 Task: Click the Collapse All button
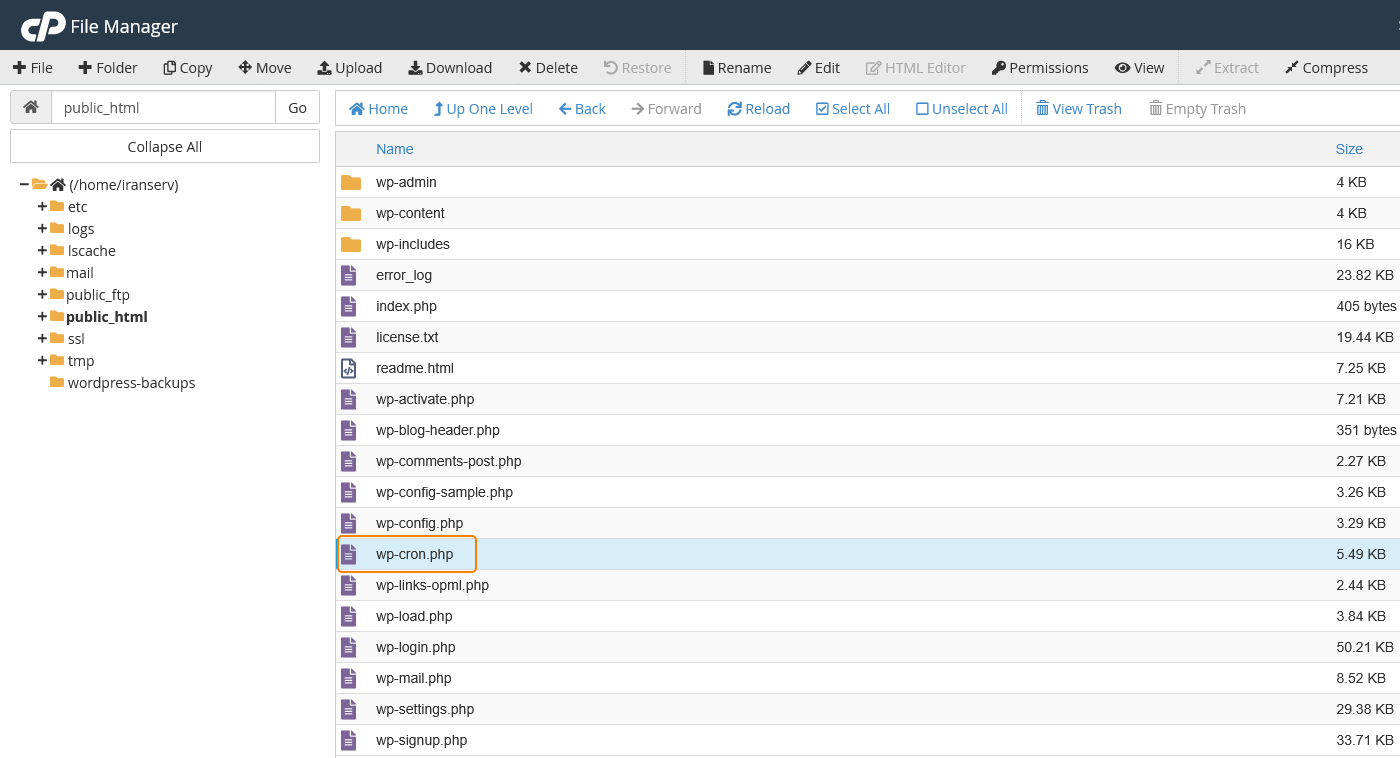click(165, 147)
